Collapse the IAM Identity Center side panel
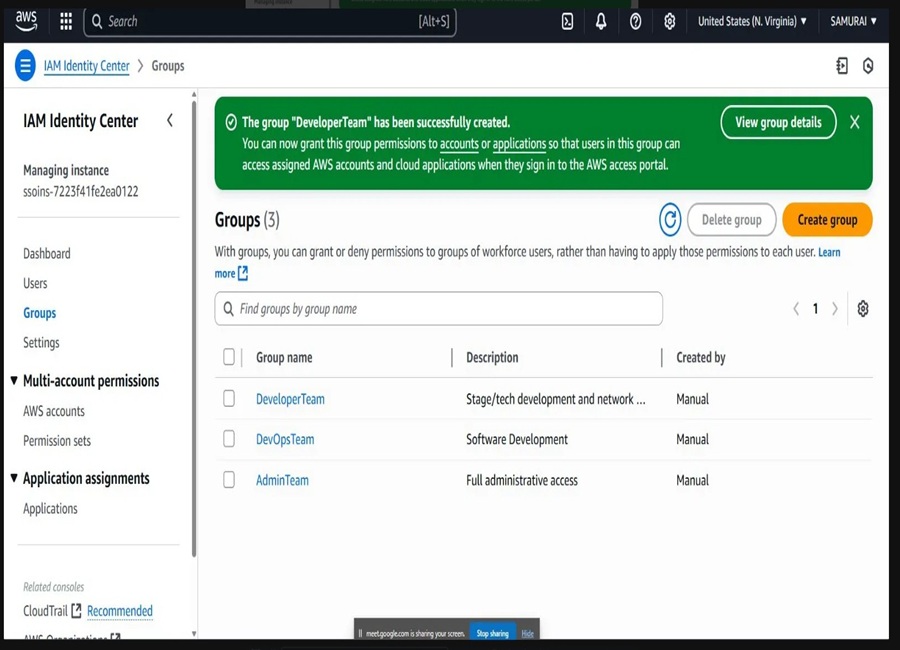Viewport: 900px width, 650px height. click(170, 121)
